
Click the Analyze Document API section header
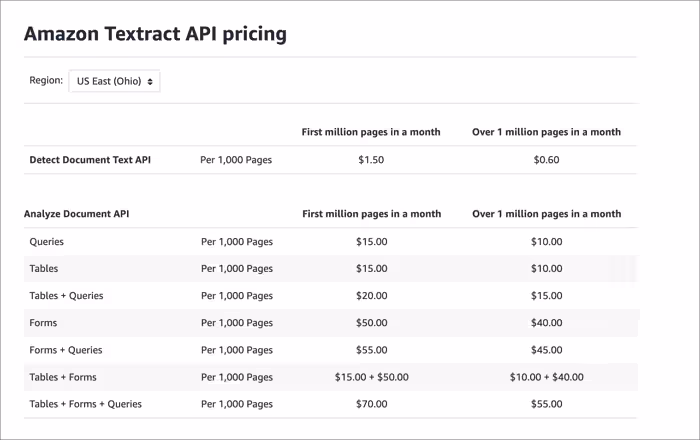point(79,214)
